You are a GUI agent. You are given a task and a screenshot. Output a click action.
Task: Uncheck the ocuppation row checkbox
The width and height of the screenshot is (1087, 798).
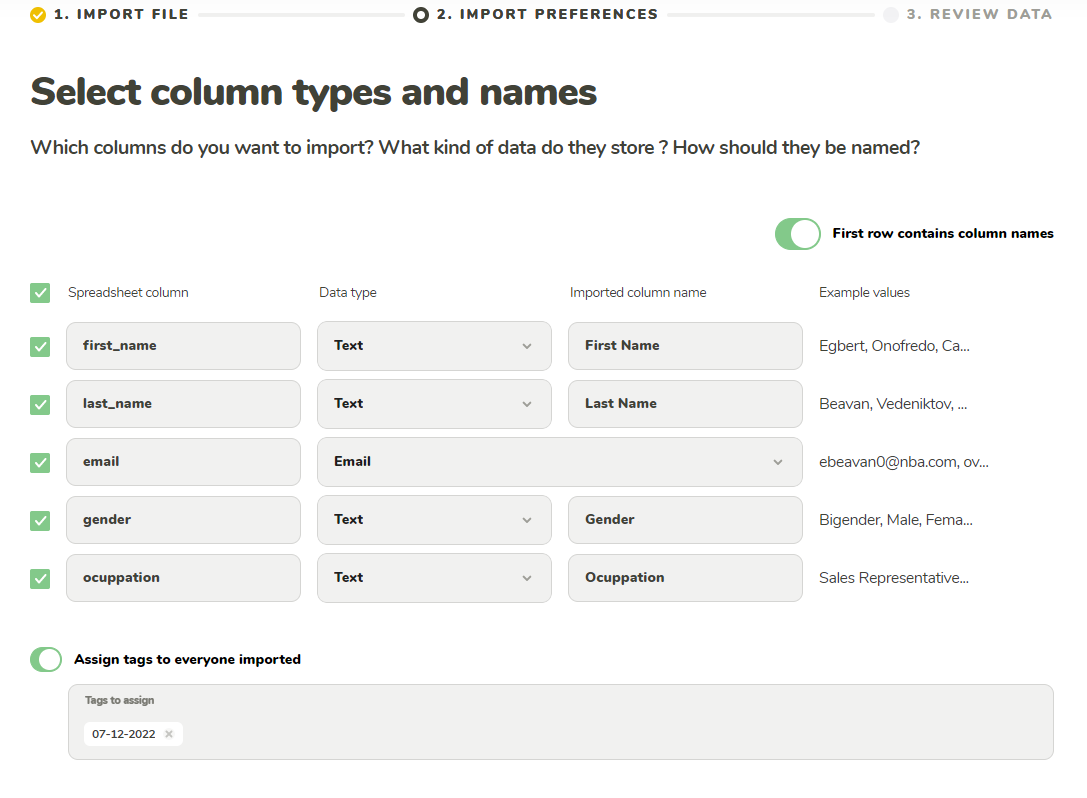click(40, 578)
